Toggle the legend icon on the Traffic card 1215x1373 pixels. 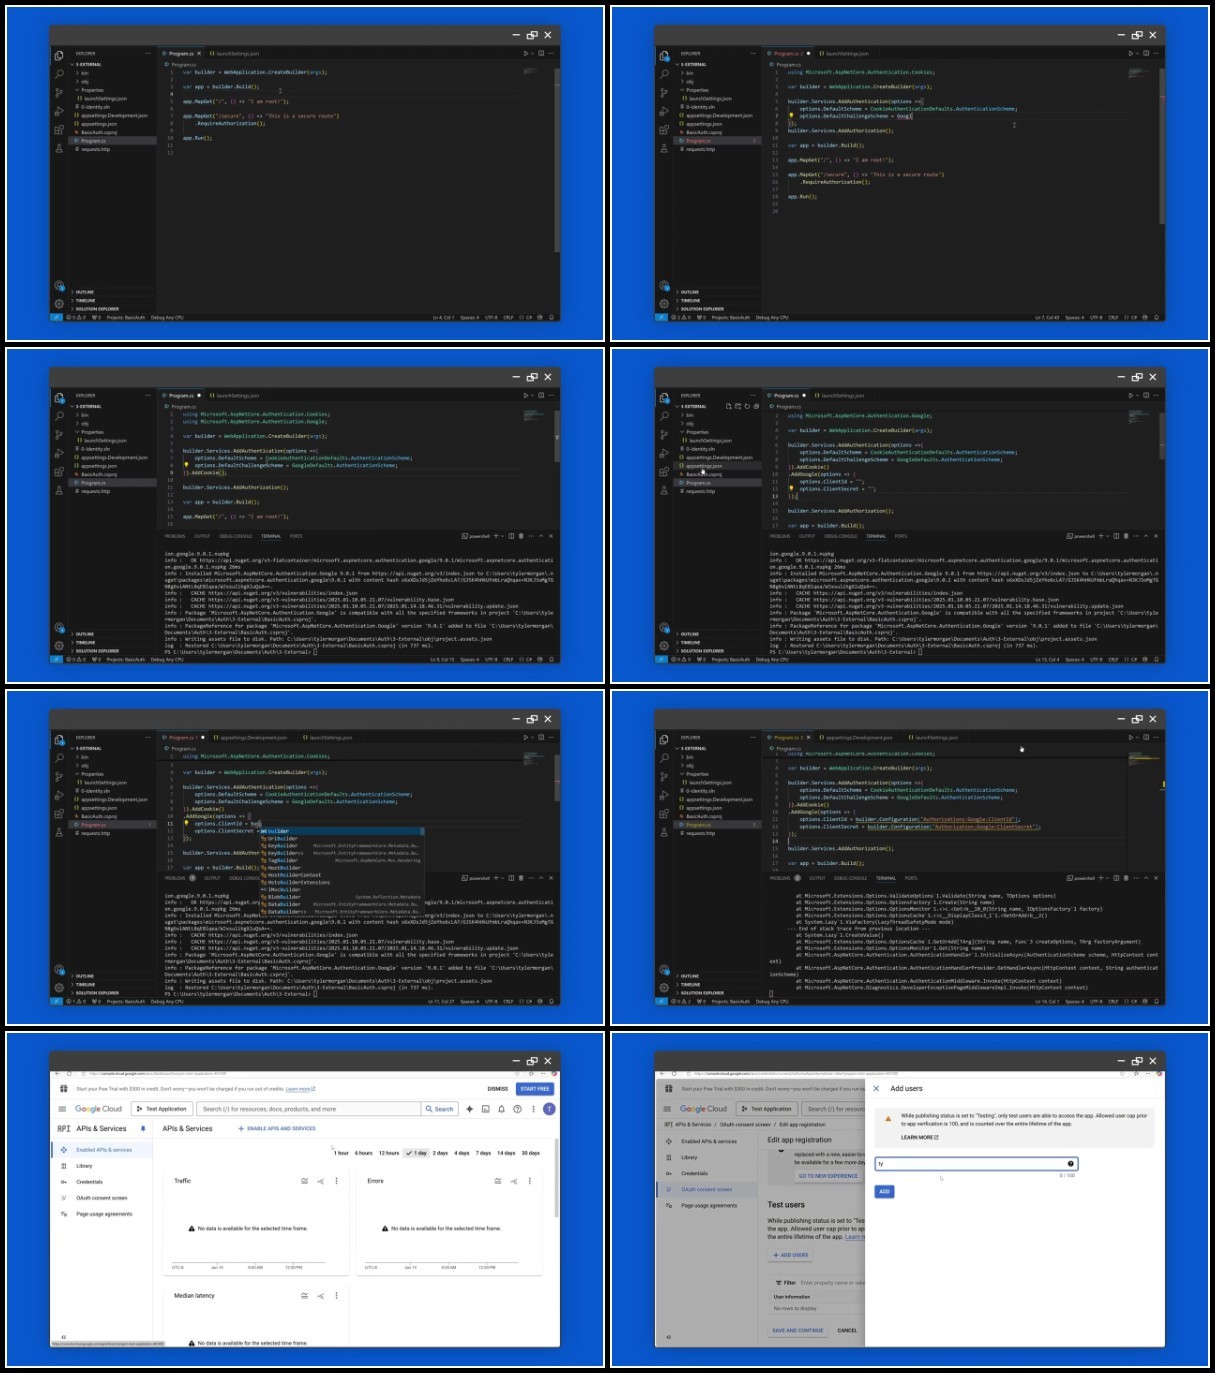pyautogui.click(x=304, y=1181)
